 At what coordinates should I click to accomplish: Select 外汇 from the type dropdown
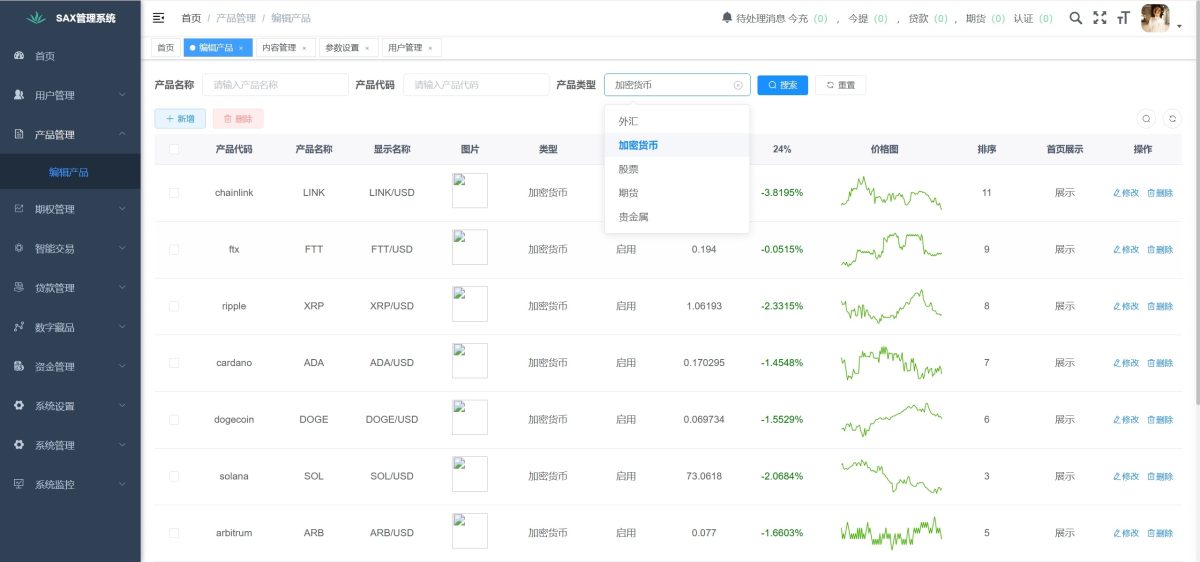(677, 121)
